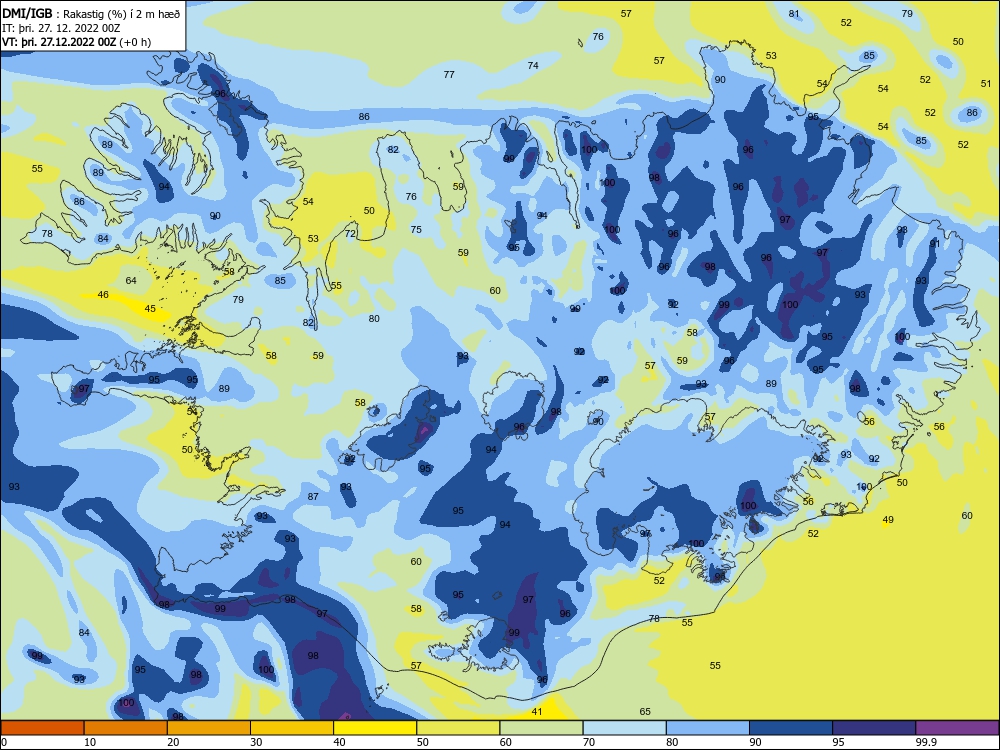
Task: Click the '99.9' legend tick label
Action: [x=925, y=742]
